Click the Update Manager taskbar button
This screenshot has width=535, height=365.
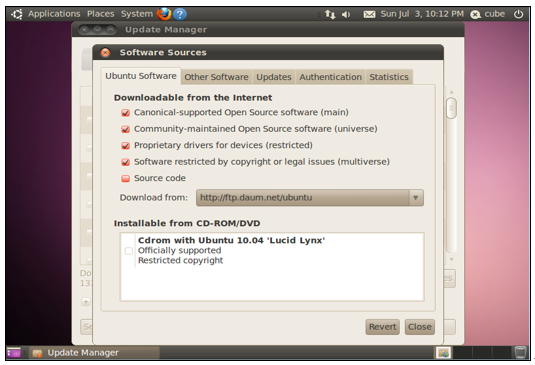coord(94,353)
